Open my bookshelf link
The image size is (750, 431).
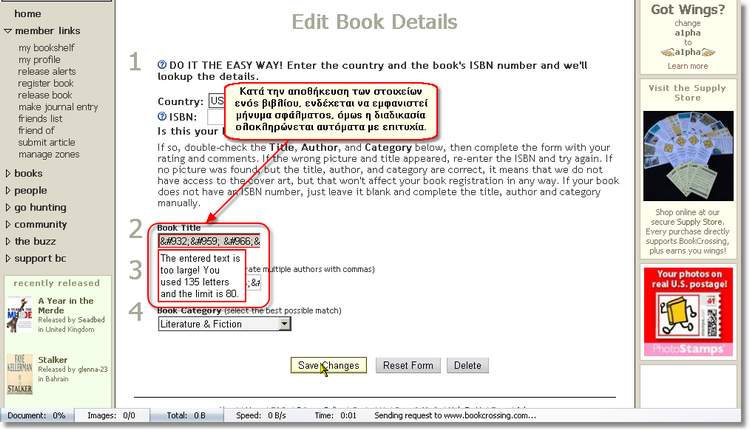click(x=45, y=48)
